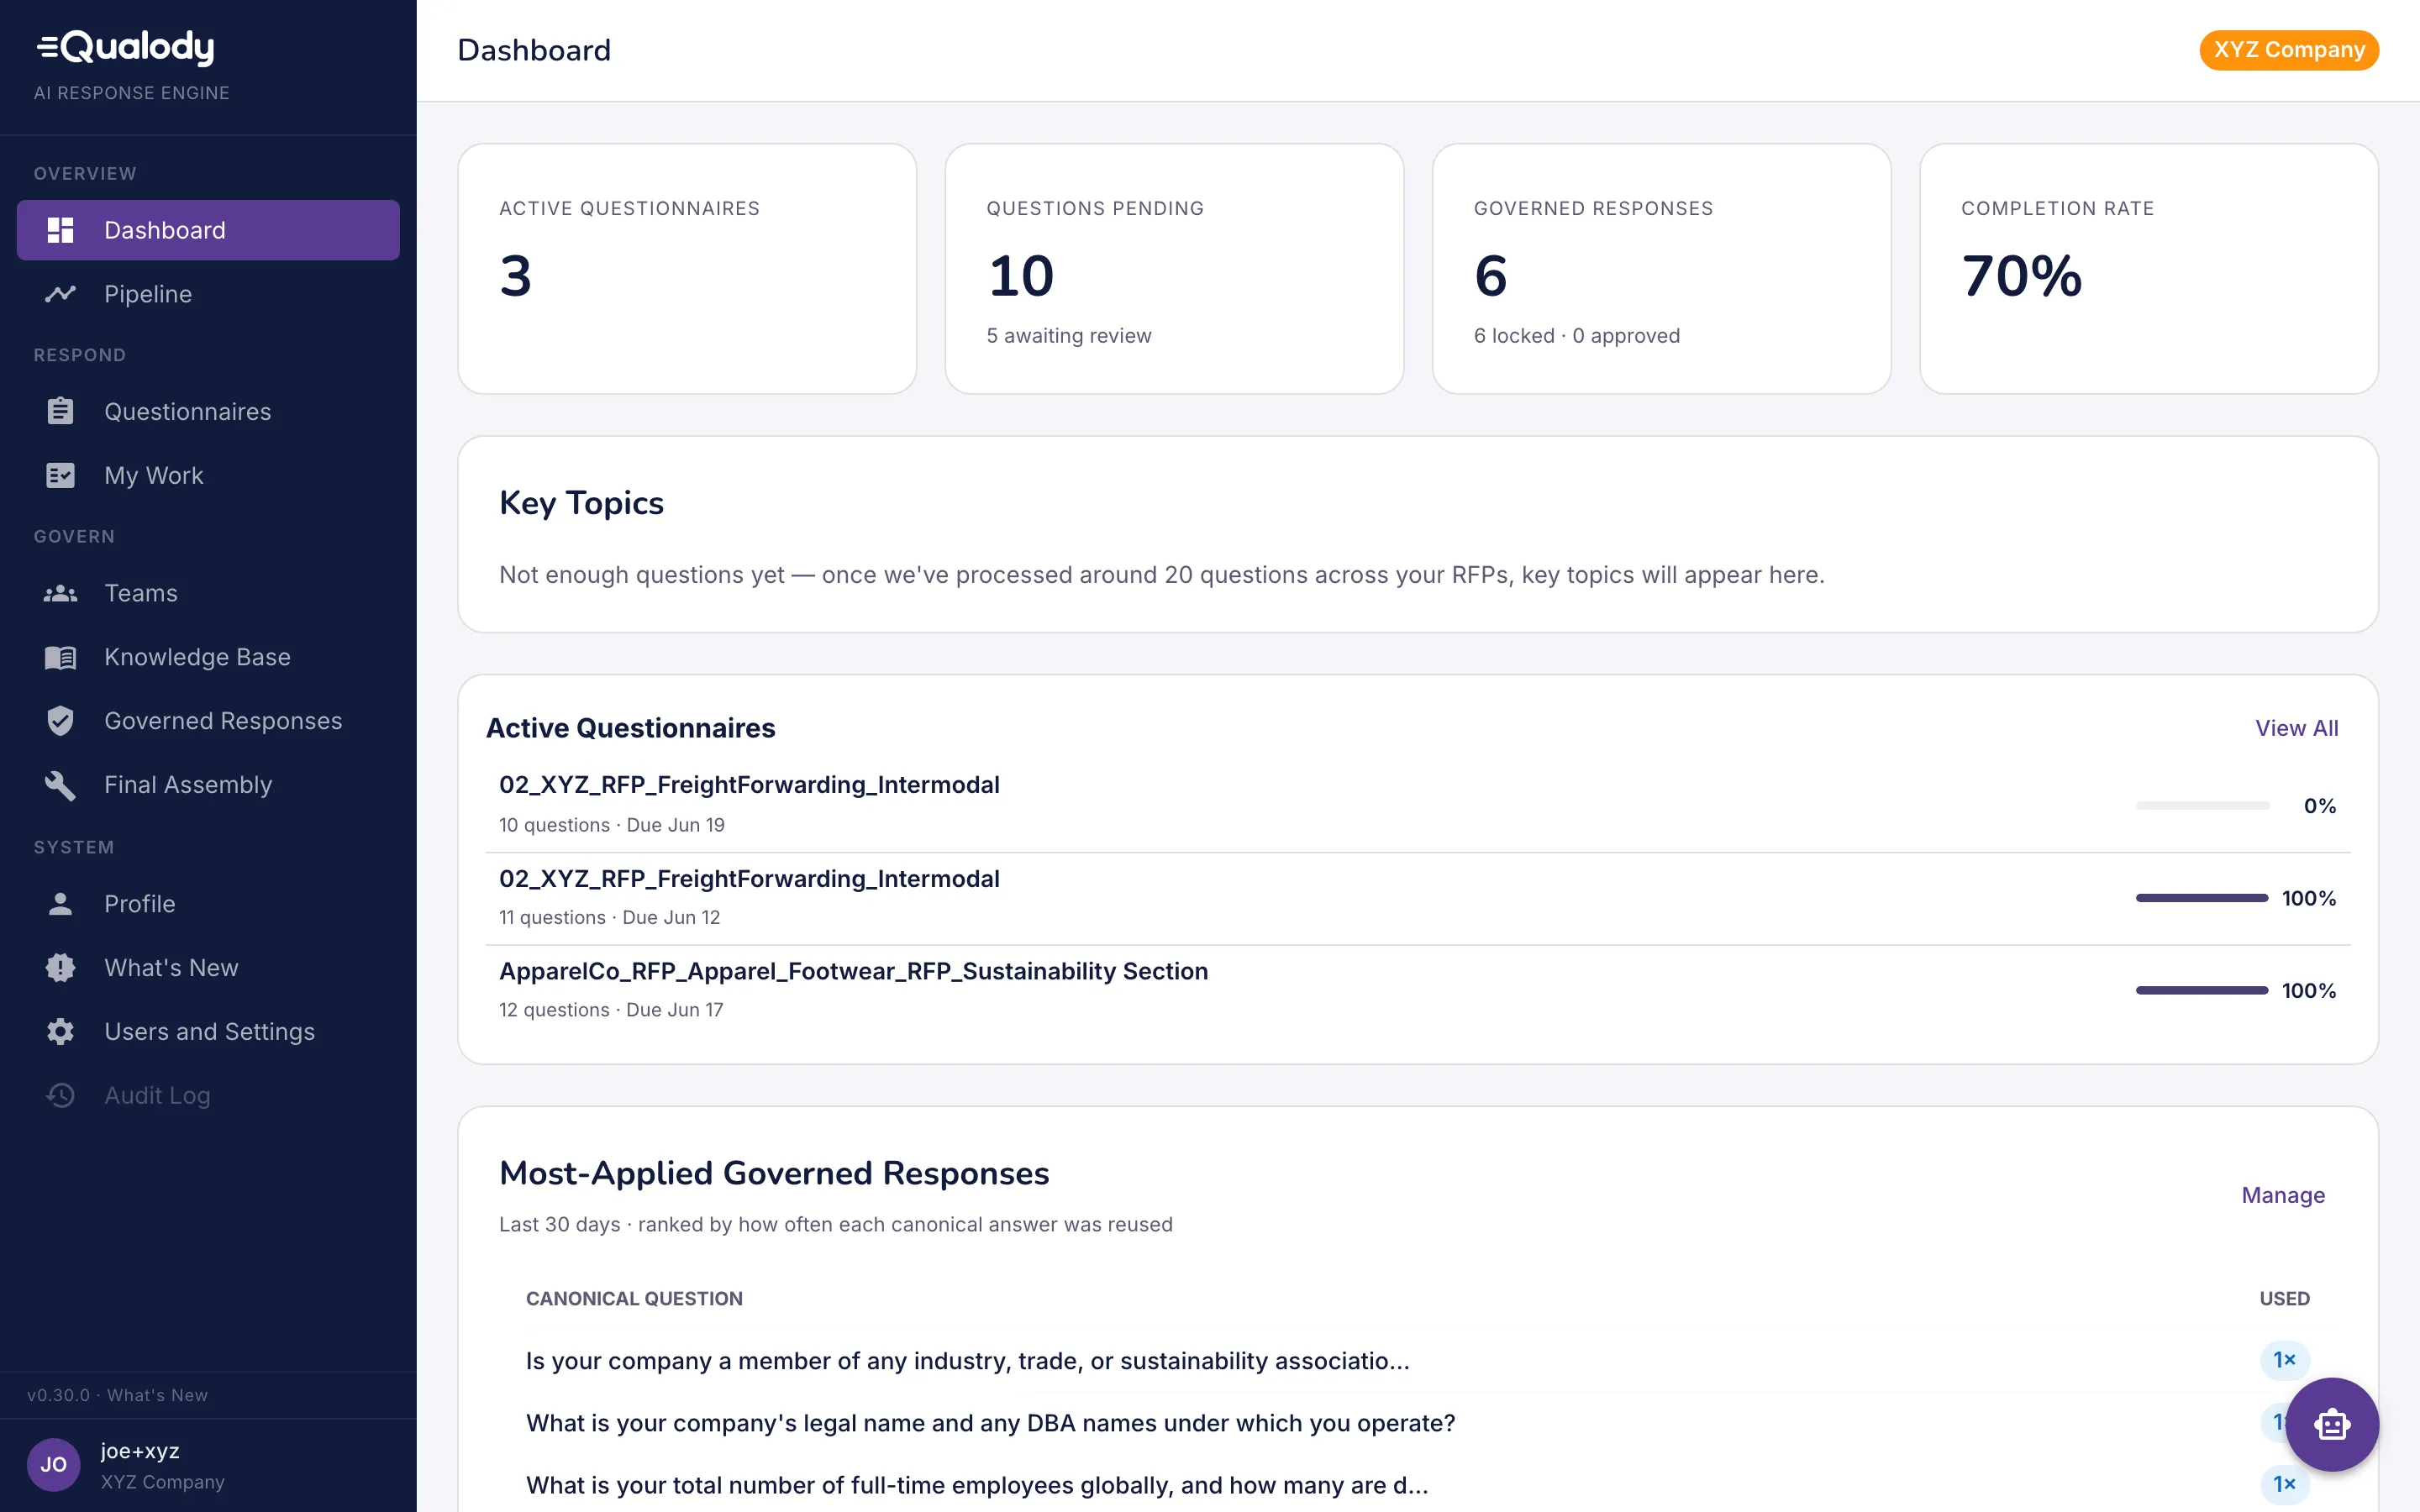Click the XYZ Company badge
This screenshot has height=1512, width=2420.
point(2288,50)
